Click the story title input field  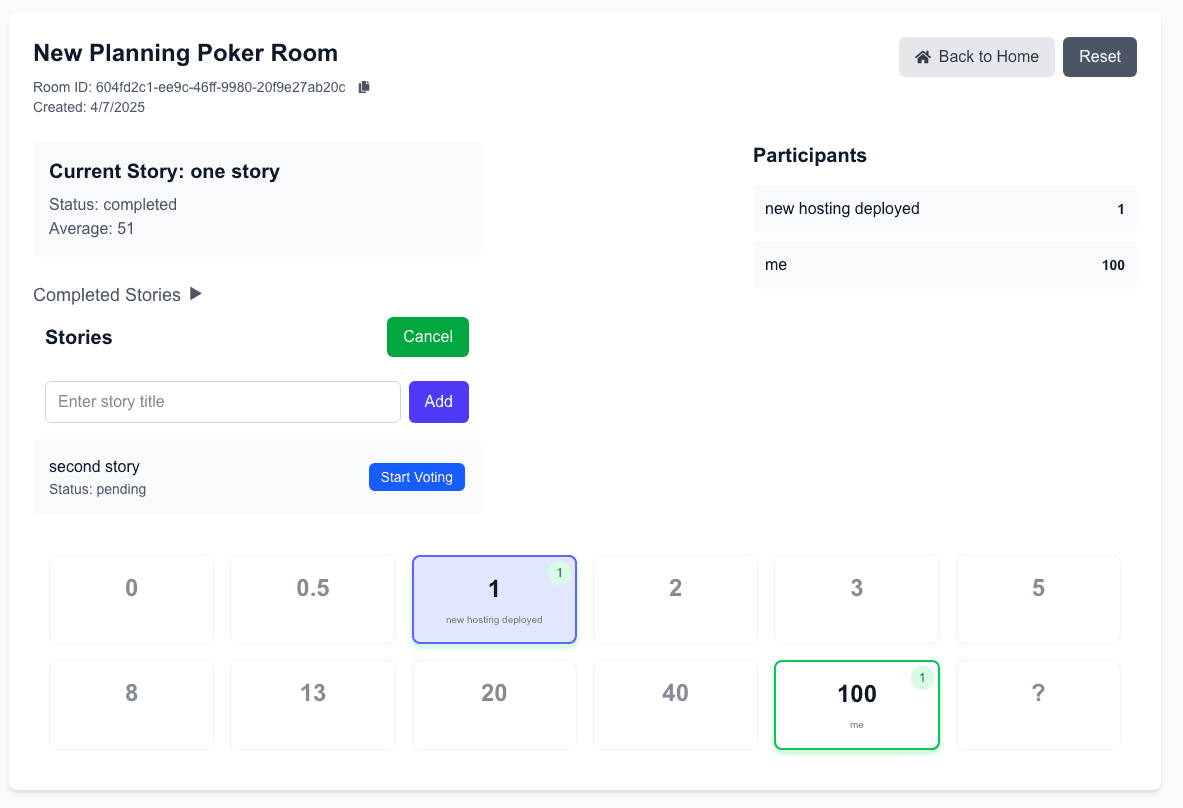[222, 402]
